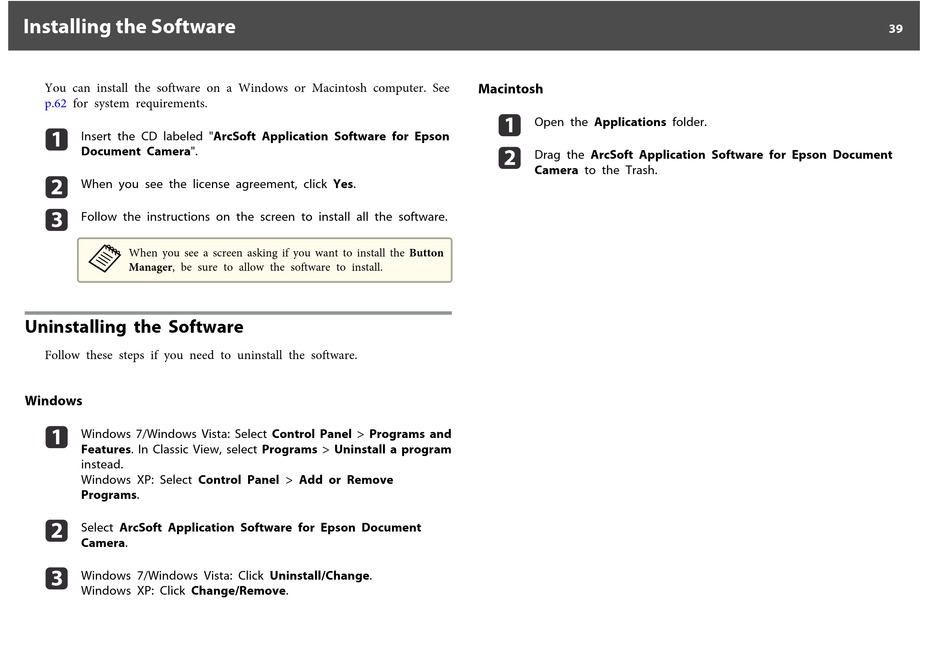Click the bold Change/Remove text
Viewport: 950px width, 660px height.
(239, 591)
